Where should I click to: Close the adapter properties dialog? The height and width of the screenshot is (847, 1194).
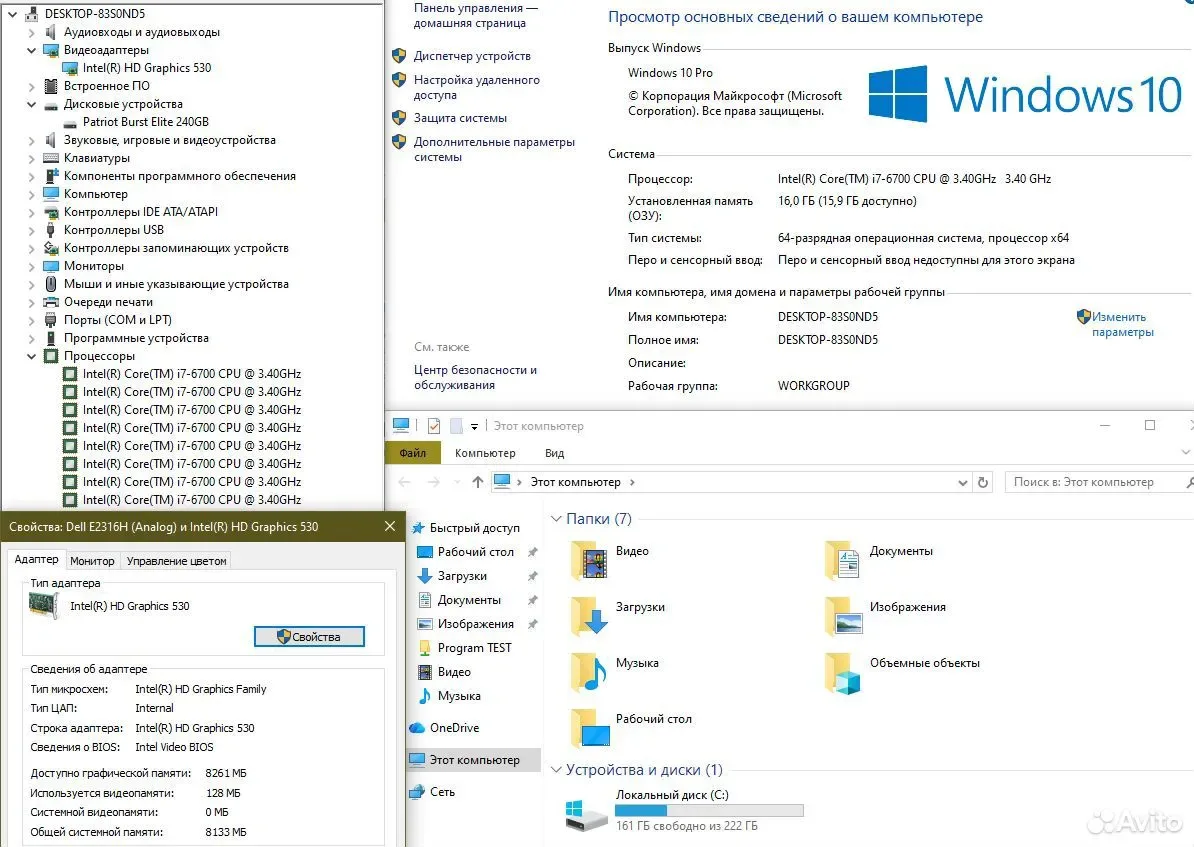[390, 526]
